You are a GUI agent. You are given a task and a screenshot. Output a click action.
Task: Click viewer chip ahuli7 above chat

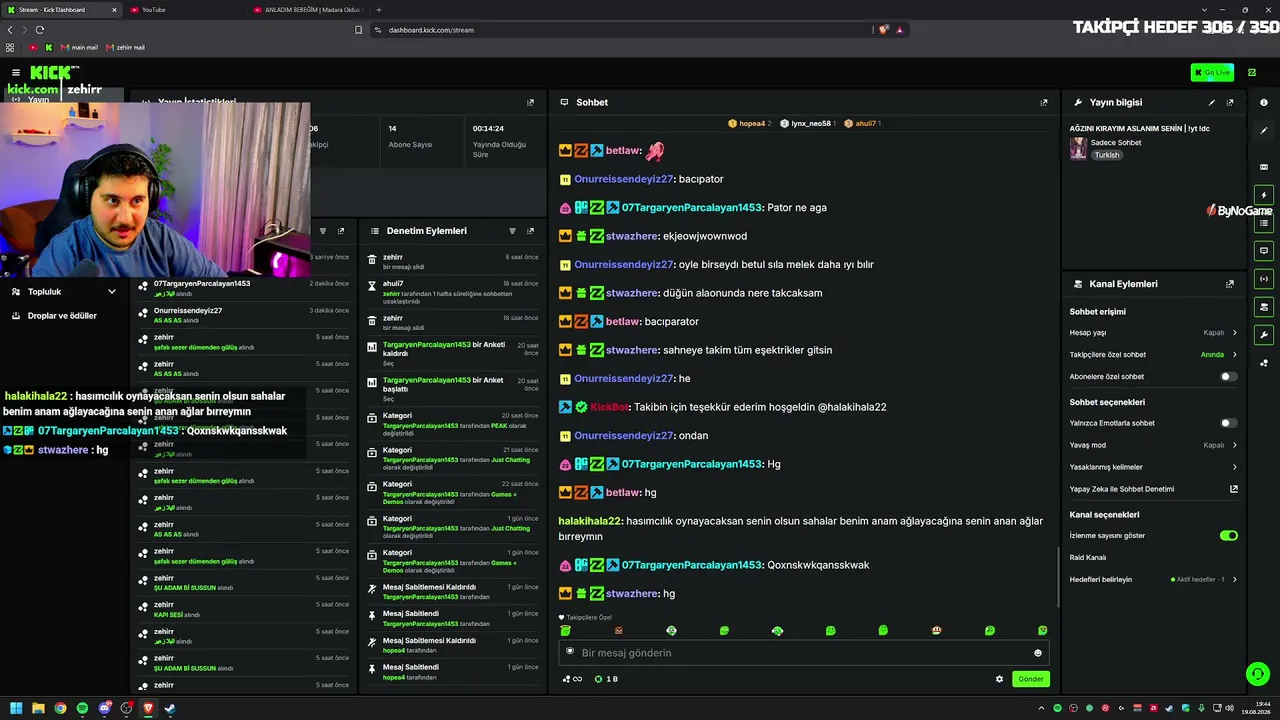click(861, 124)
